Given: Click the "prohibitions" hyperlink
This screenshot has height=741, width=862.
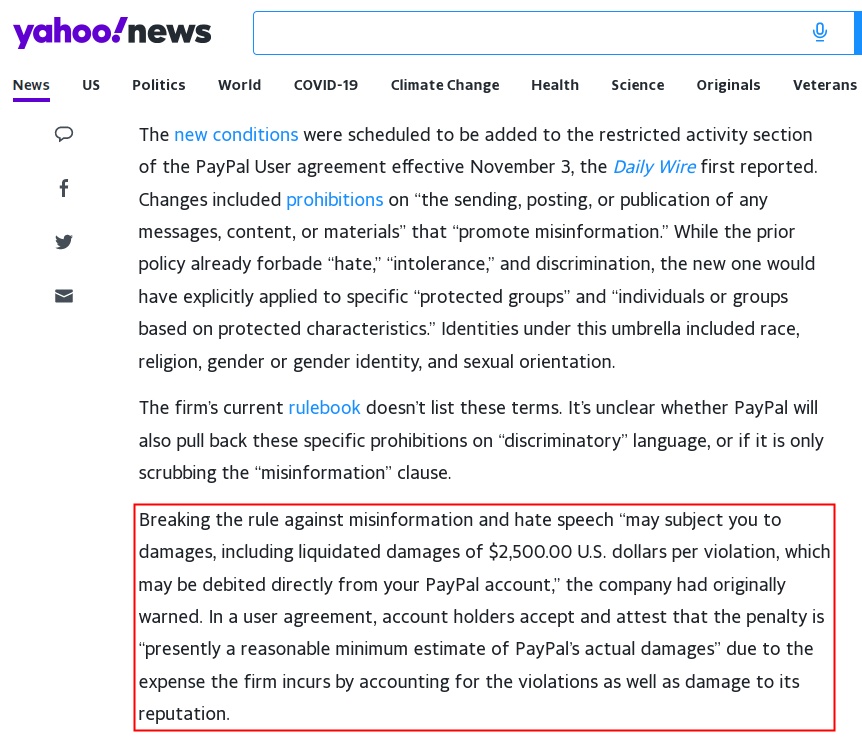Looking at the screenshot, I should point(334,200).
